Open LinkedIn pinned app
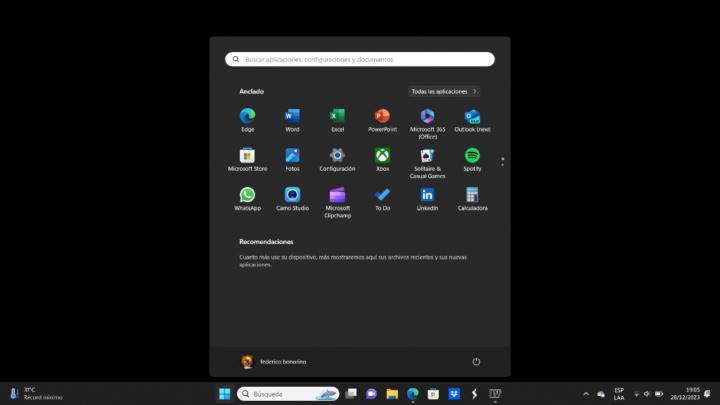Image resolution: width=720 pixels, height=405 pixels. pyautogui.click(x=428, y=199)
